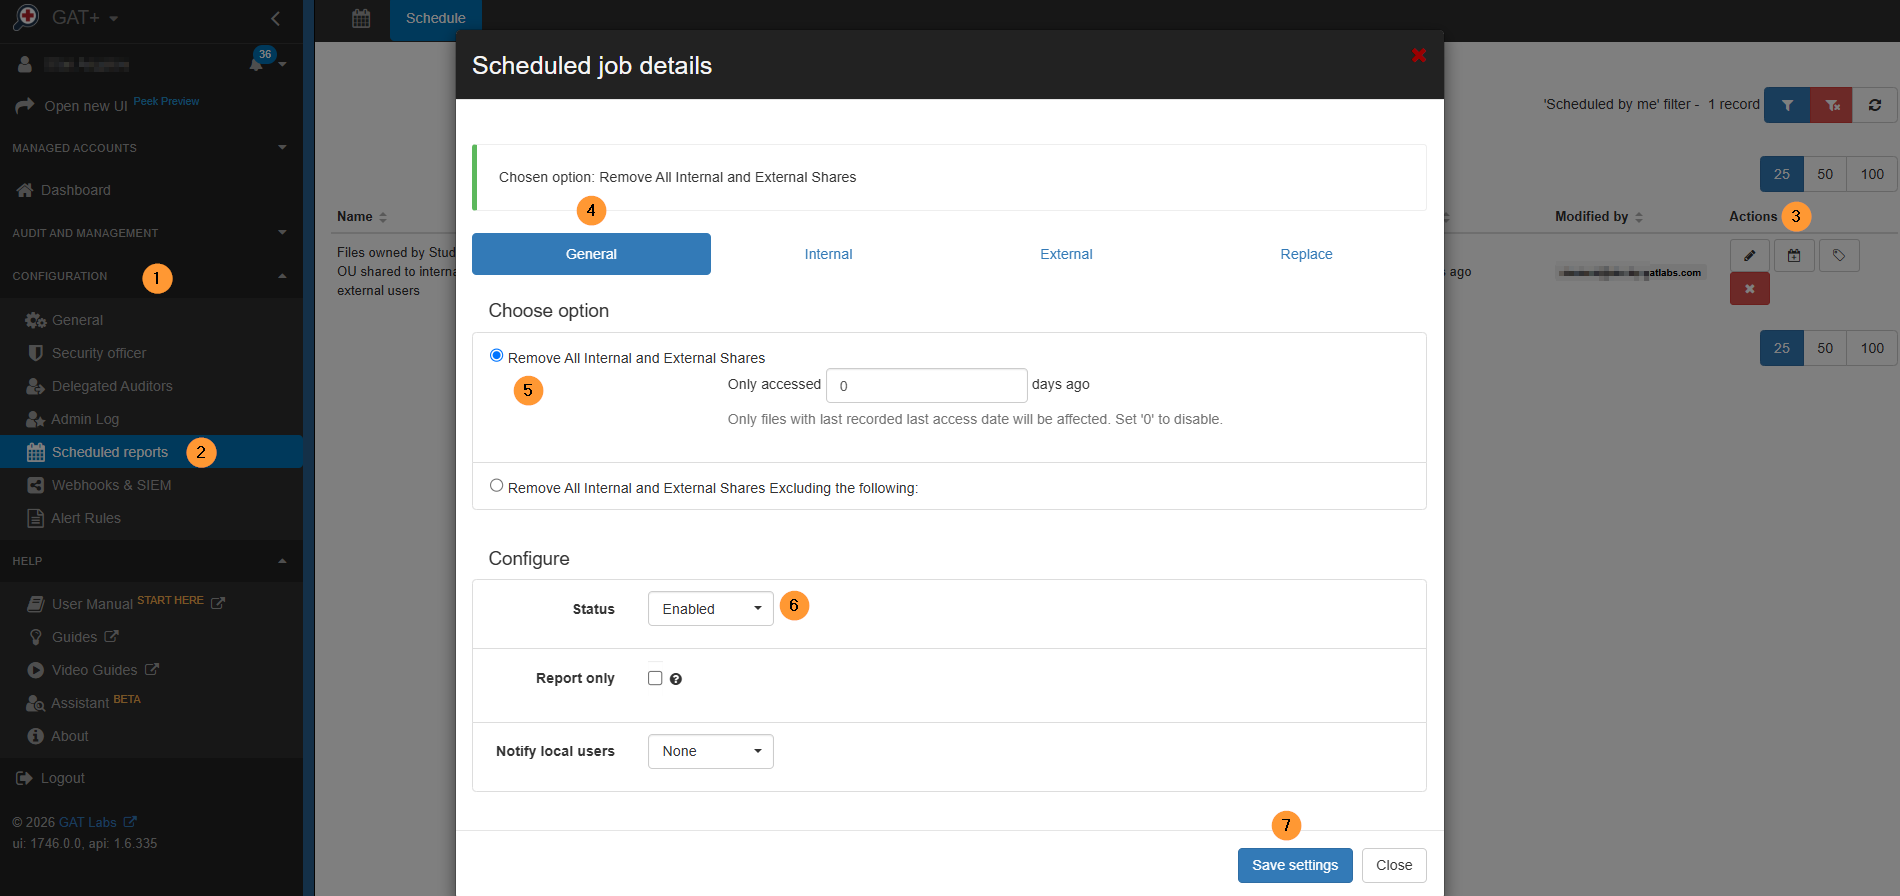The image size is (1900, 896).
Task: Switch to the General tab
Action: (x=591, y=254)
